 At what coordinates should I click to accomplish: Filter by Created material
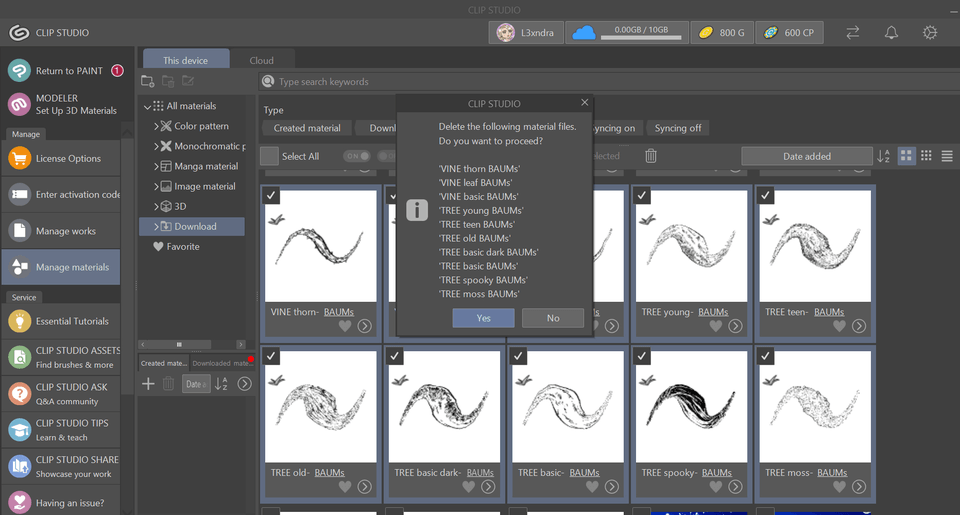click(x=307, y=128)
